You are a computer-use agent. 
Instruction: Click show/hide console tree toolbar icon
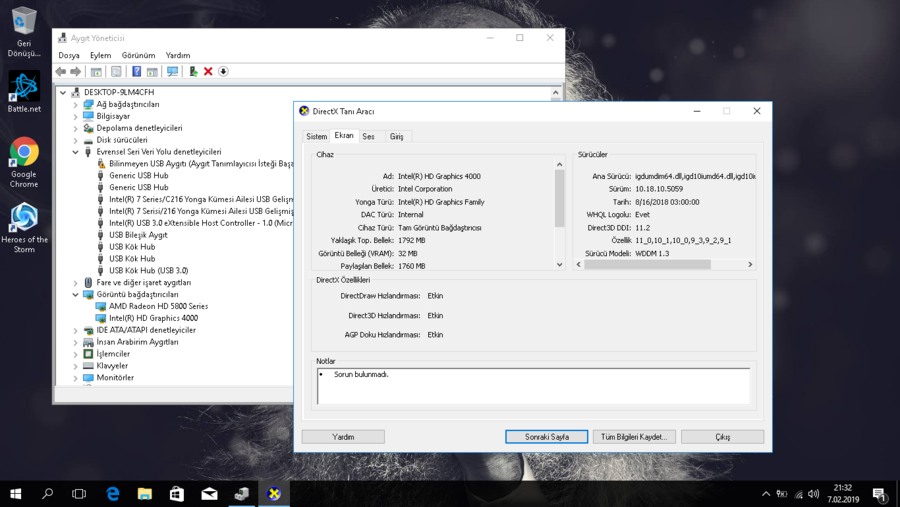(x=96, y=72)
